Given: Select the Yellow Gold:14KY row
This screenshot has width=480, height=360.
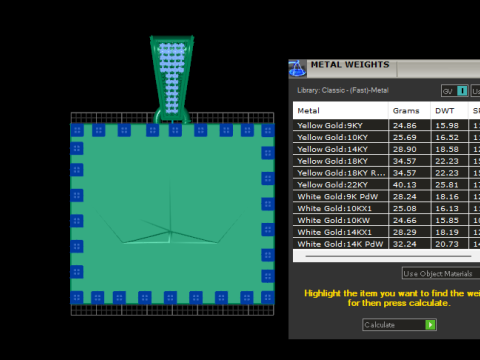Looking at the screenshot, I should tap(386, 149).
